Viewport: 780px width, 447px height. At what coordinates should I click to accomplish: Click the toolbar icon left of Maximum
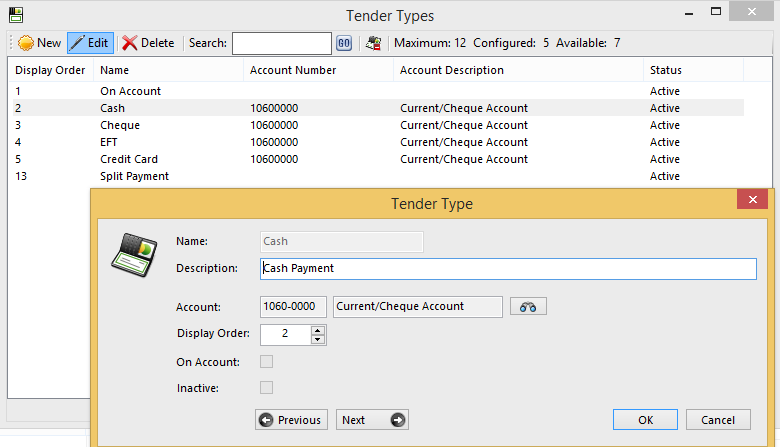tap(373, 43)
